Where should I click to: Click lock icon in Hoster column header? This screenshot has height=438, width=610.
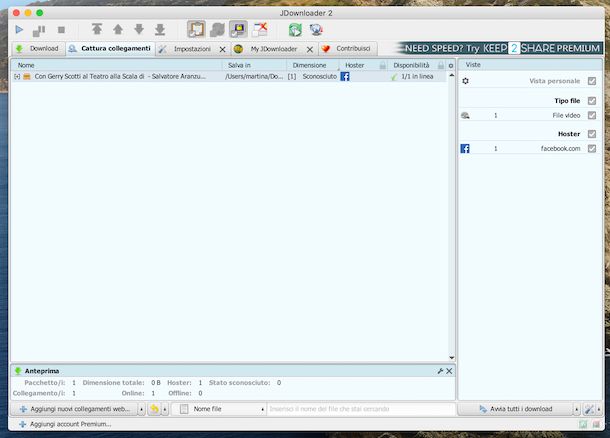click(383, 65)
